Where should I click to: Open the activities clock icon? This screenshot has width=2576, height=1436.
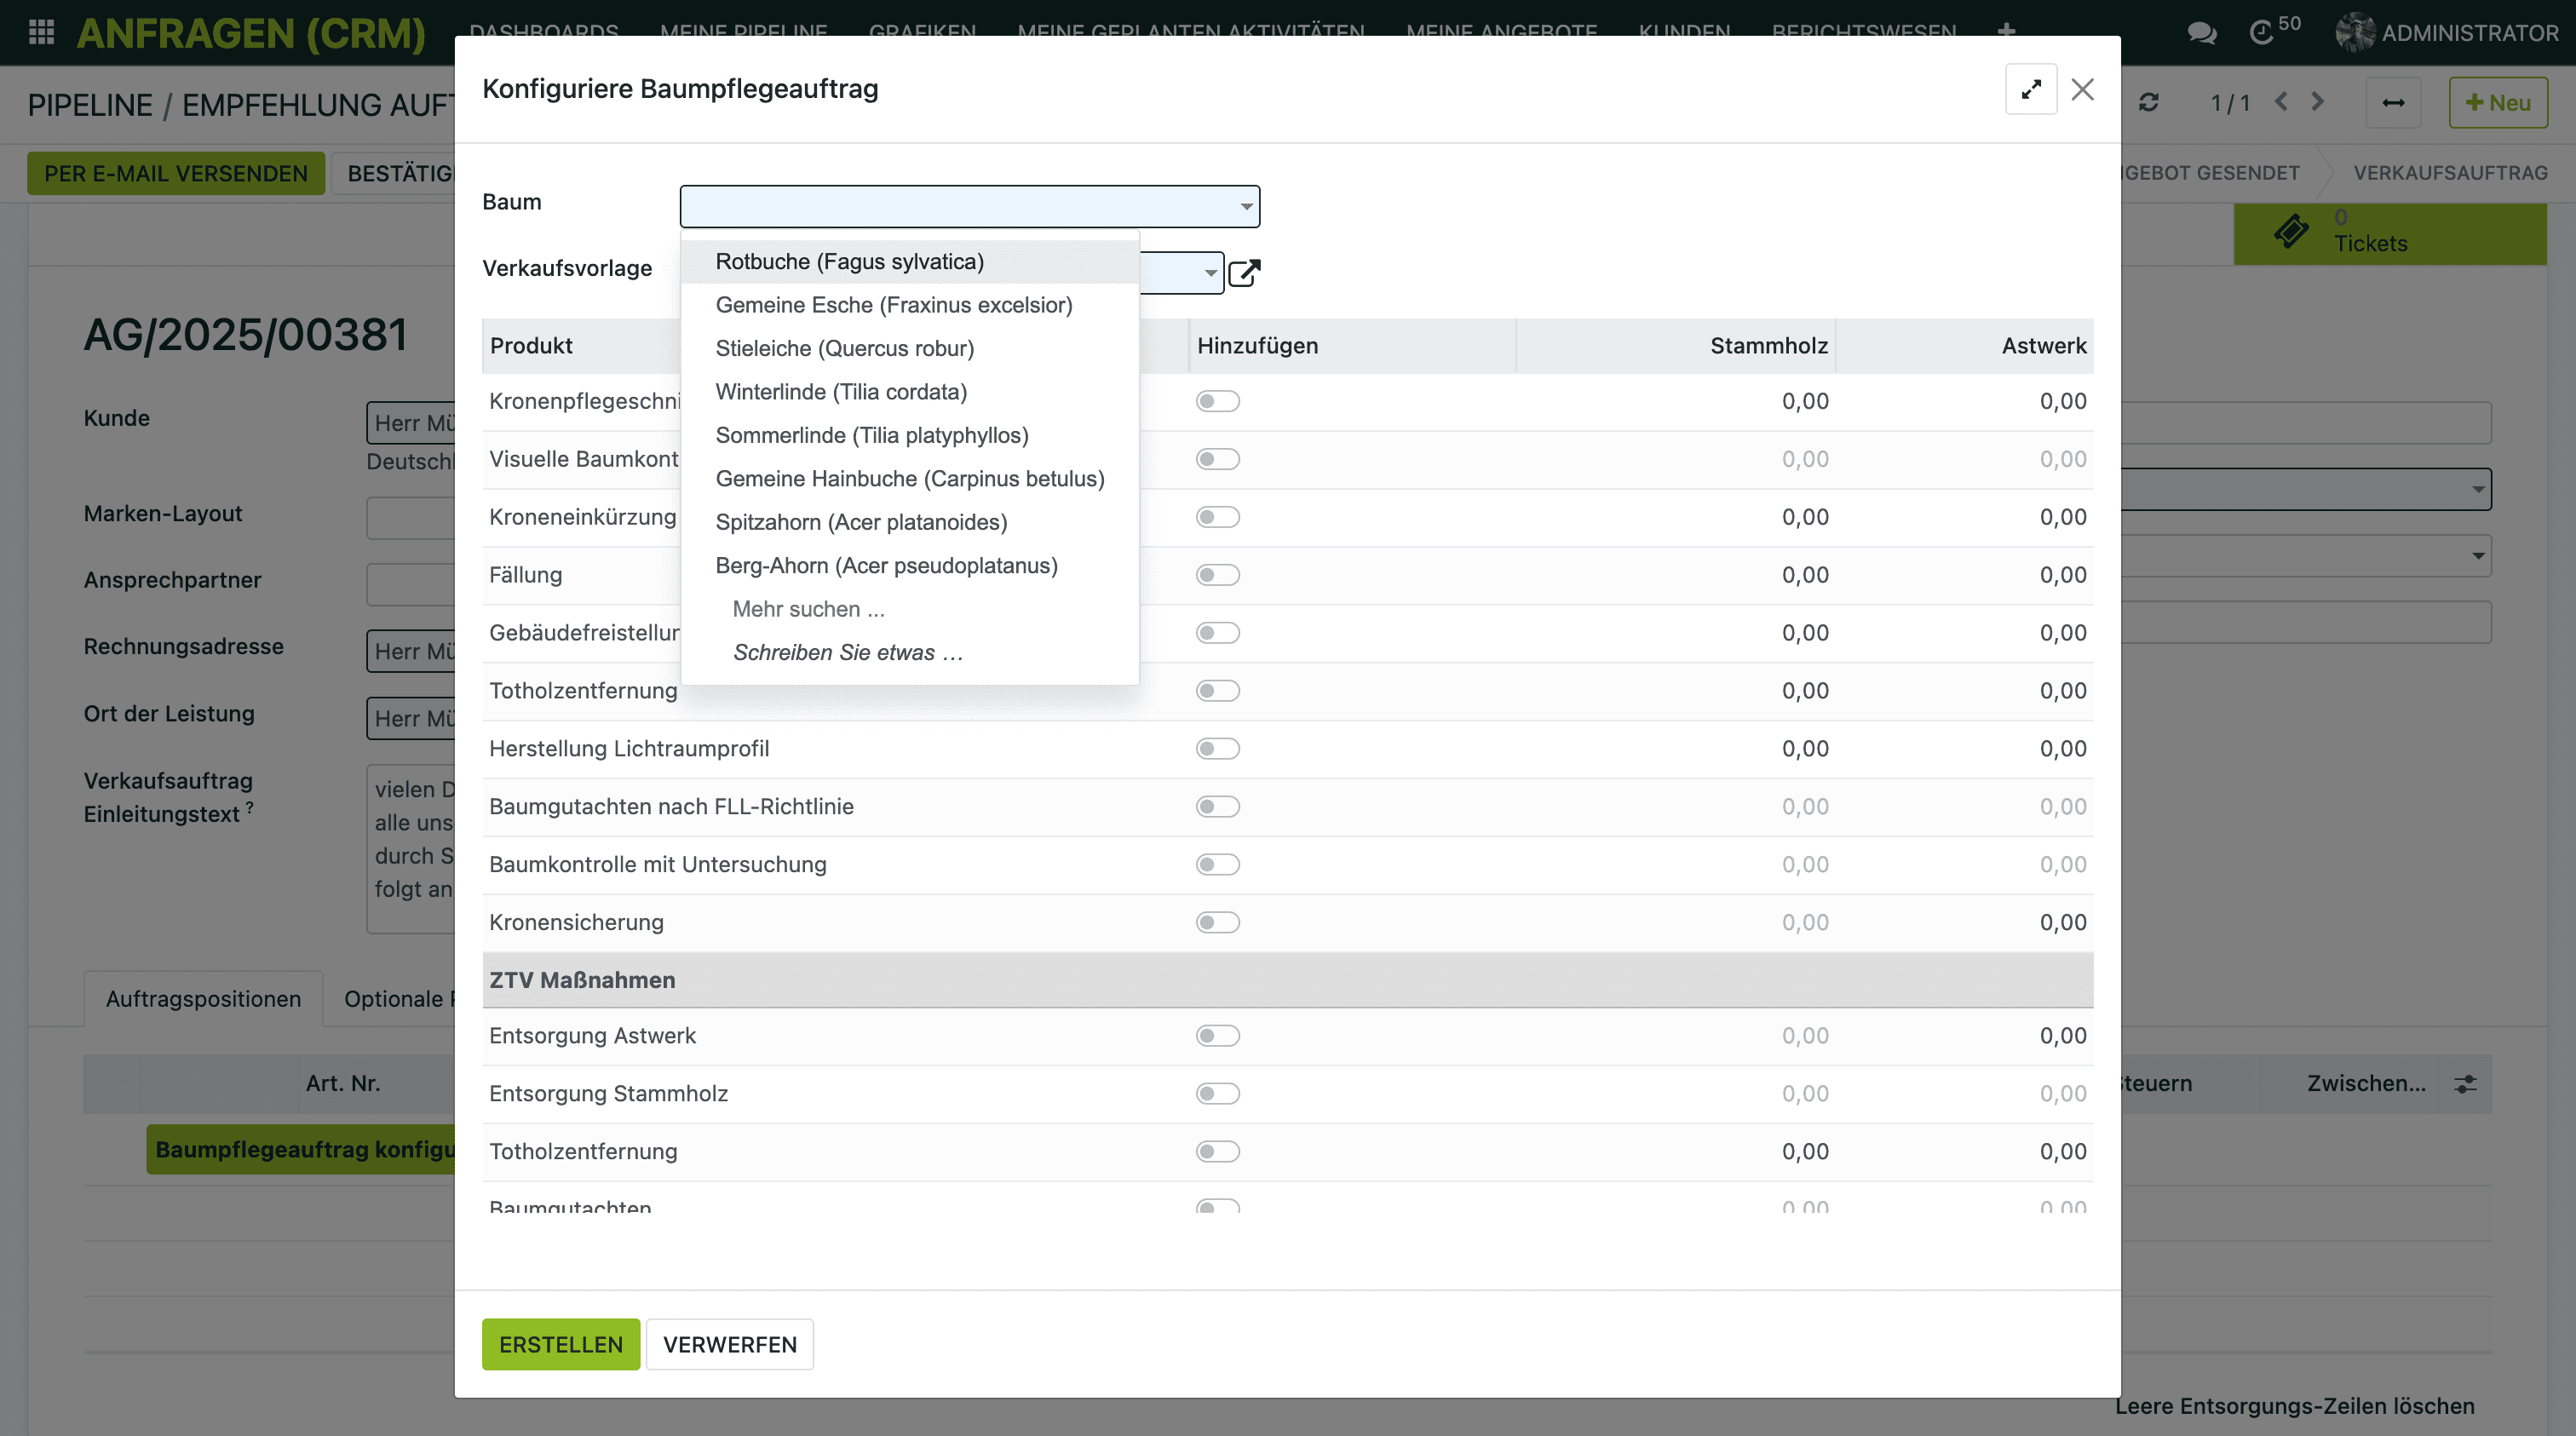2261,32
